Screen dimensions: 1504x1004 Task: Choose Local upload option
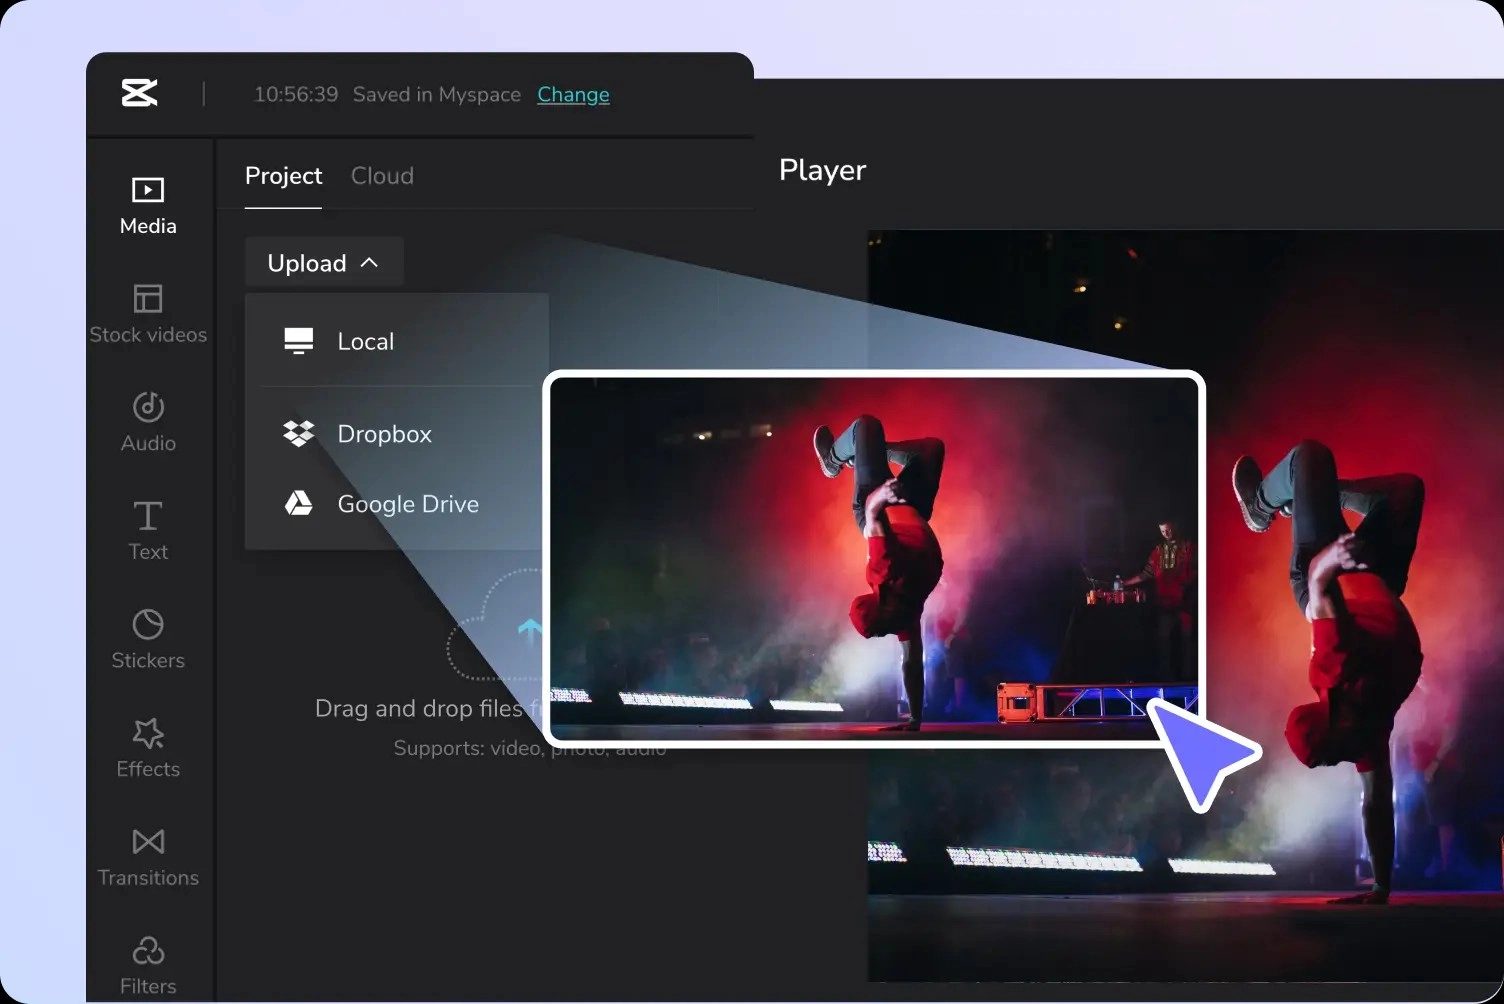366,342
